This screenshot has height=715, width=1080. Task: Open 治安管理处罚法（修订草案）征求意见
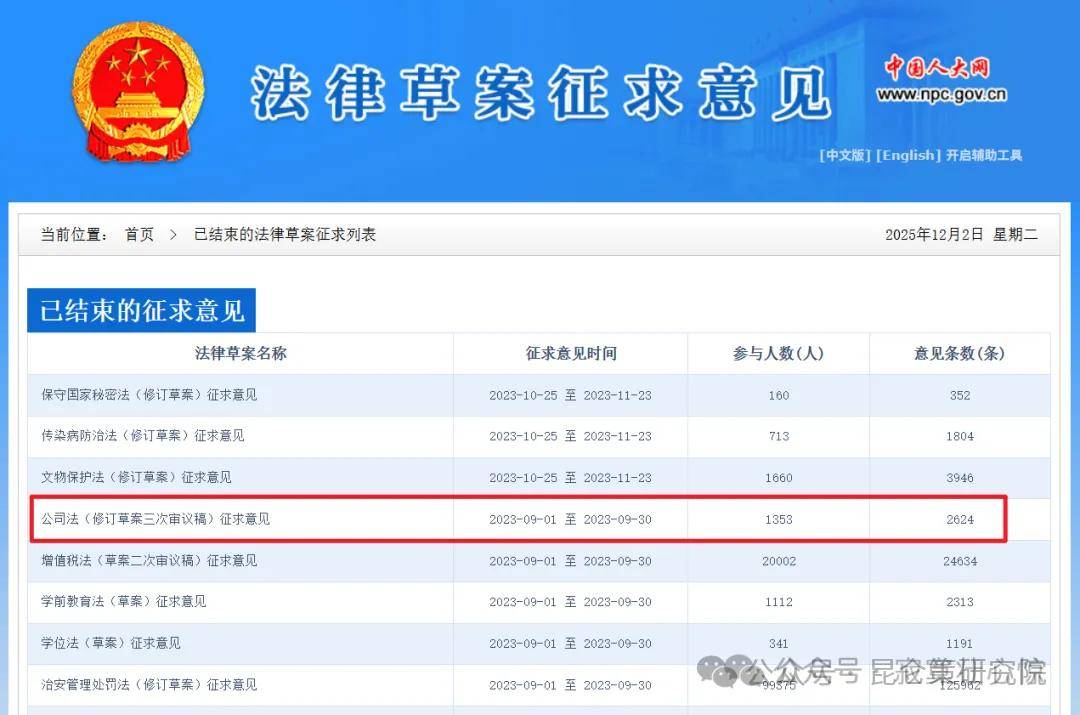(149, 685)
